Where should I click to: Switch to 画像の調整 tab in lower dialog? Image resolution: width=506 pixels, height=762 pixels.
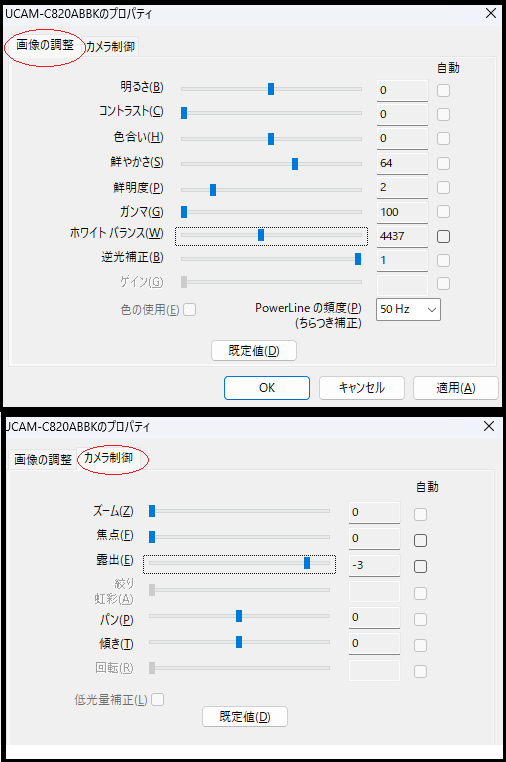[43, 460]
